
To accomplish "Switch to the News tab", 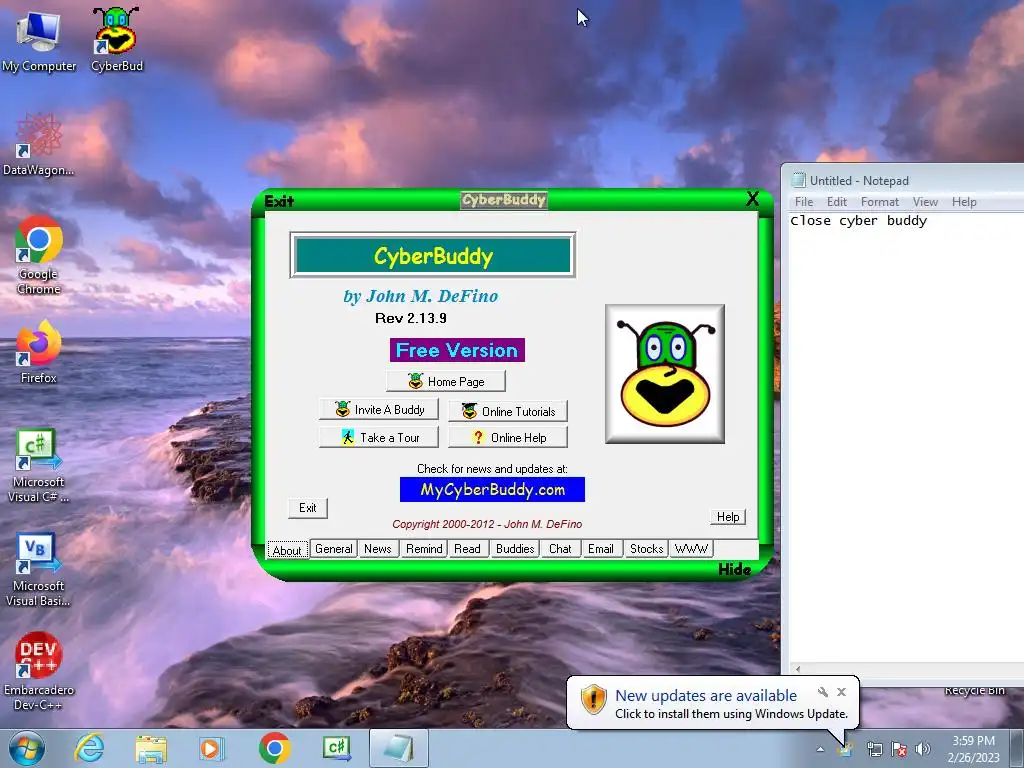I will (x=377, y=549).
